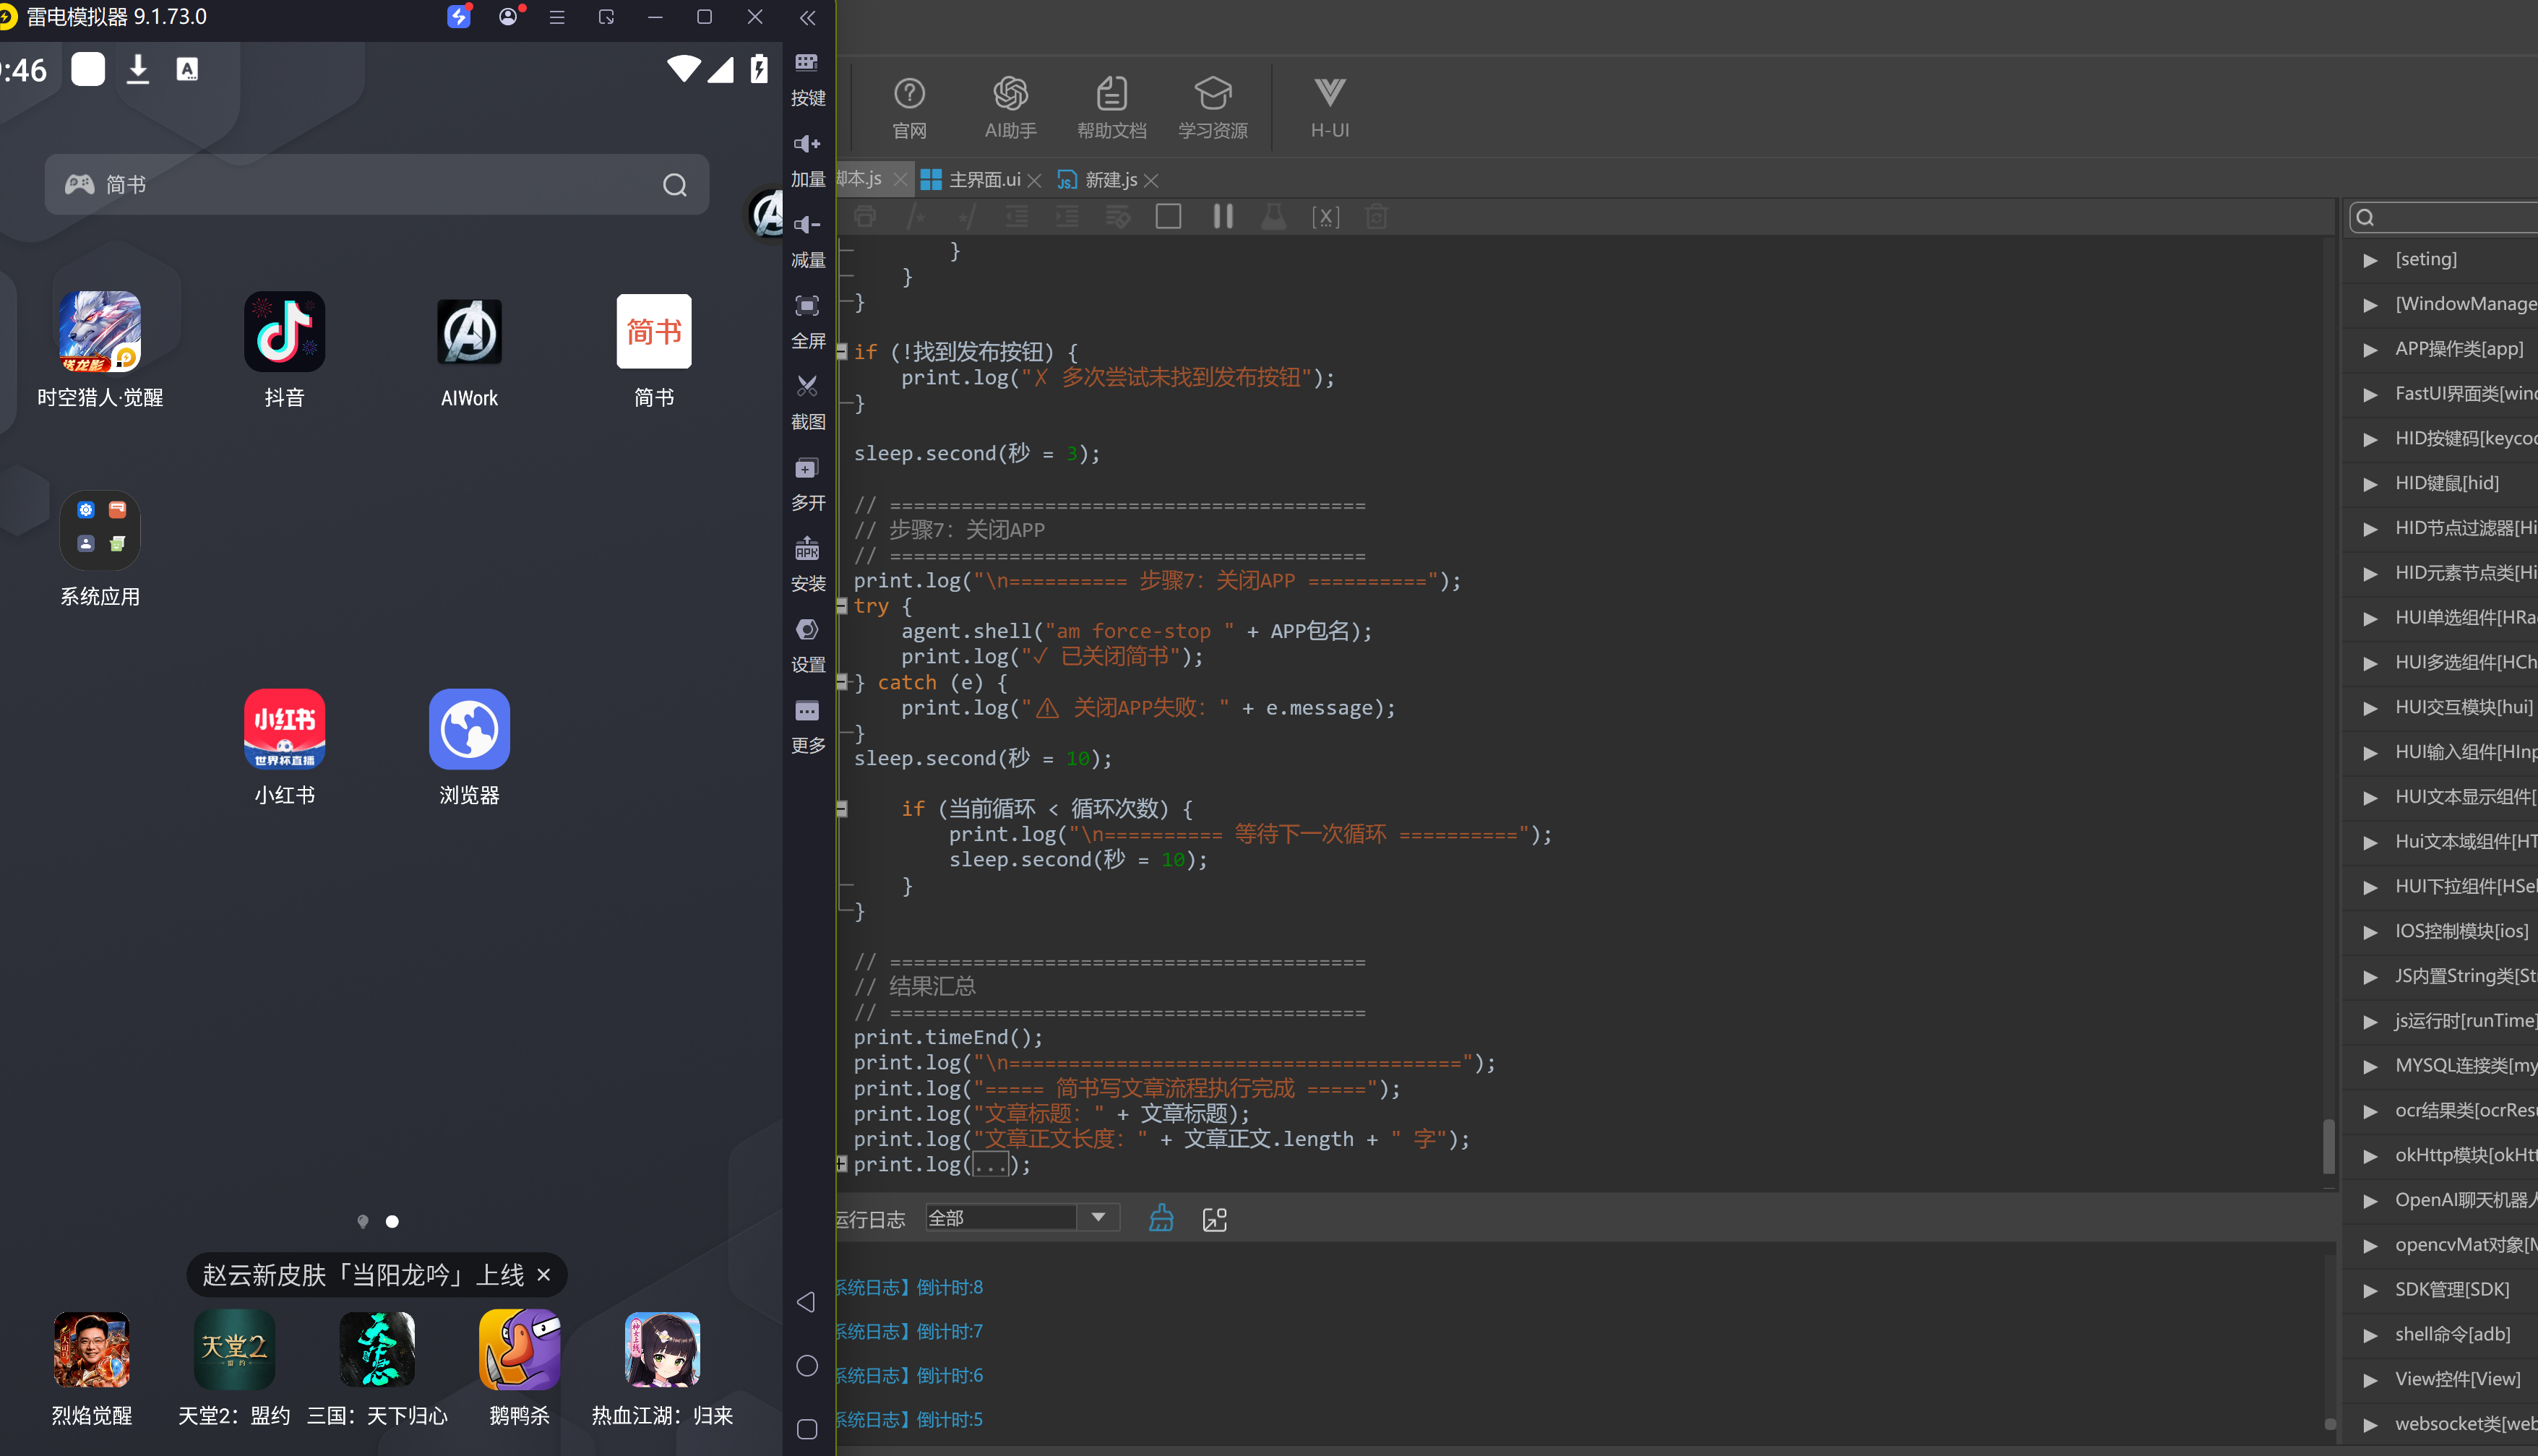
Task: Click the decrease indent icon
Action: (1016, 216)
